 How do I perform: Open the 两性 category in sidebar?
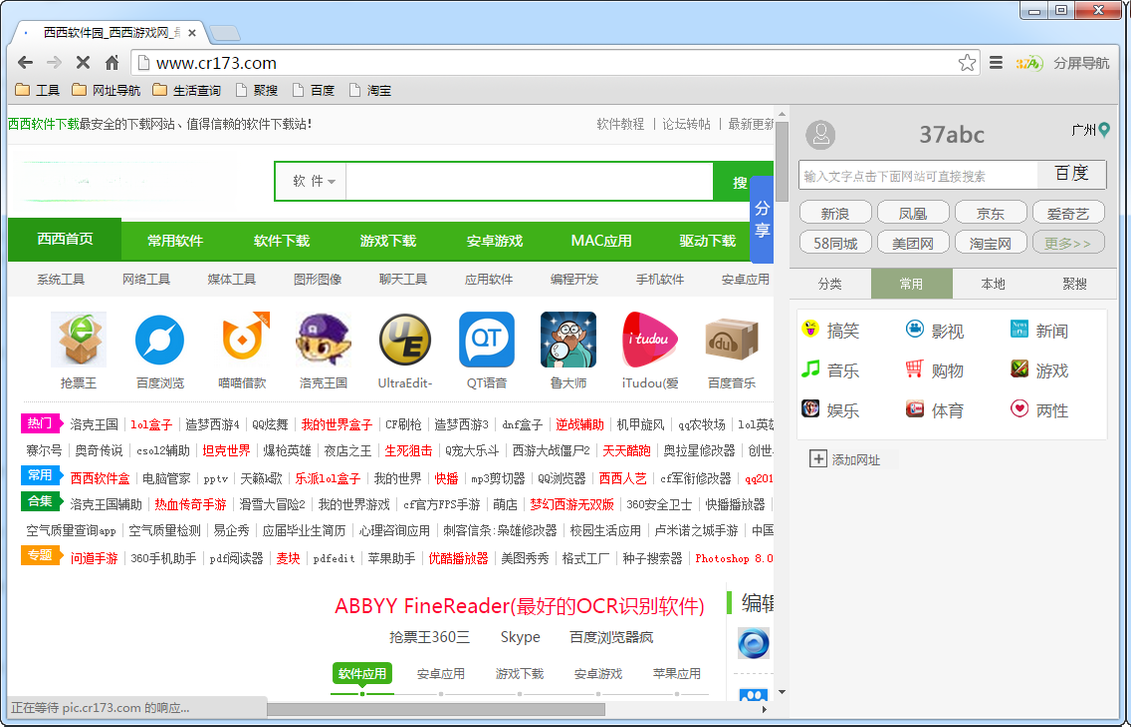coord(1039,410)
